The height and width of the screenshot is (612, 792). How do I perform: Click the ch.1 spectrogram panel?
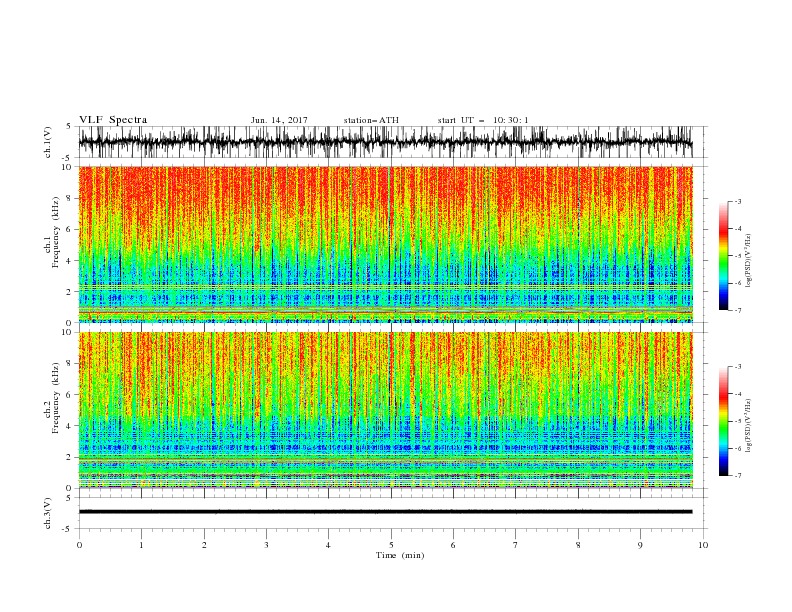(x=386, y=244)
